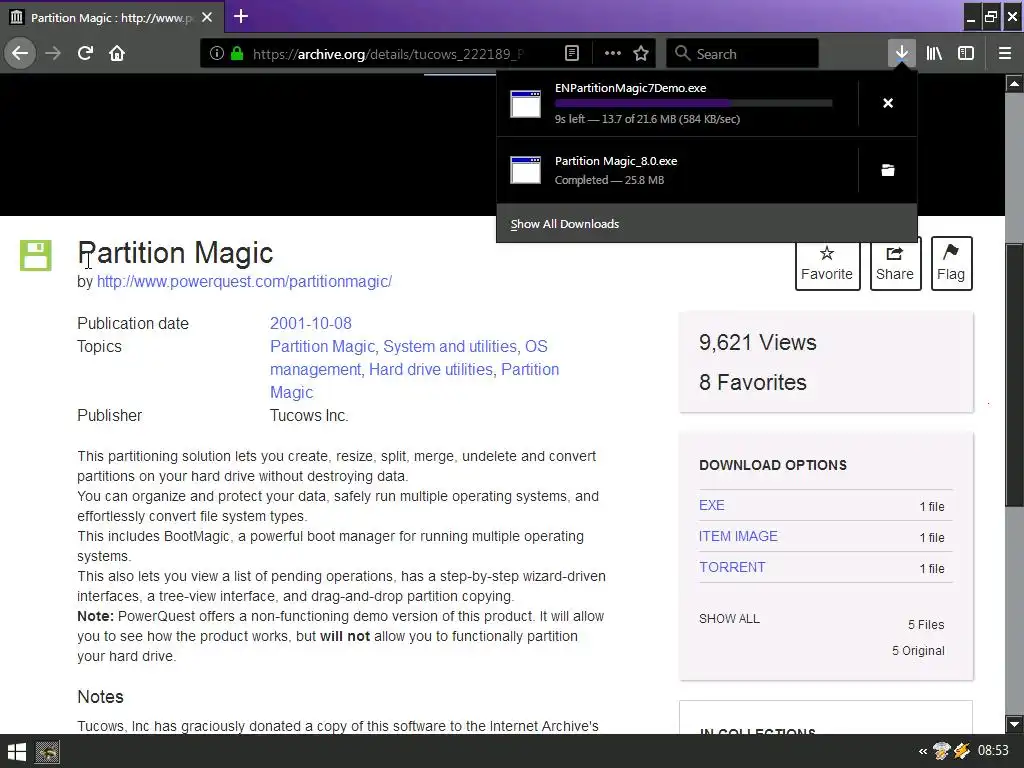Open the ITEM IMAGE download option
Viewport: 1024px width, 768px height.
pyautogui.click(x=739, y=536)
